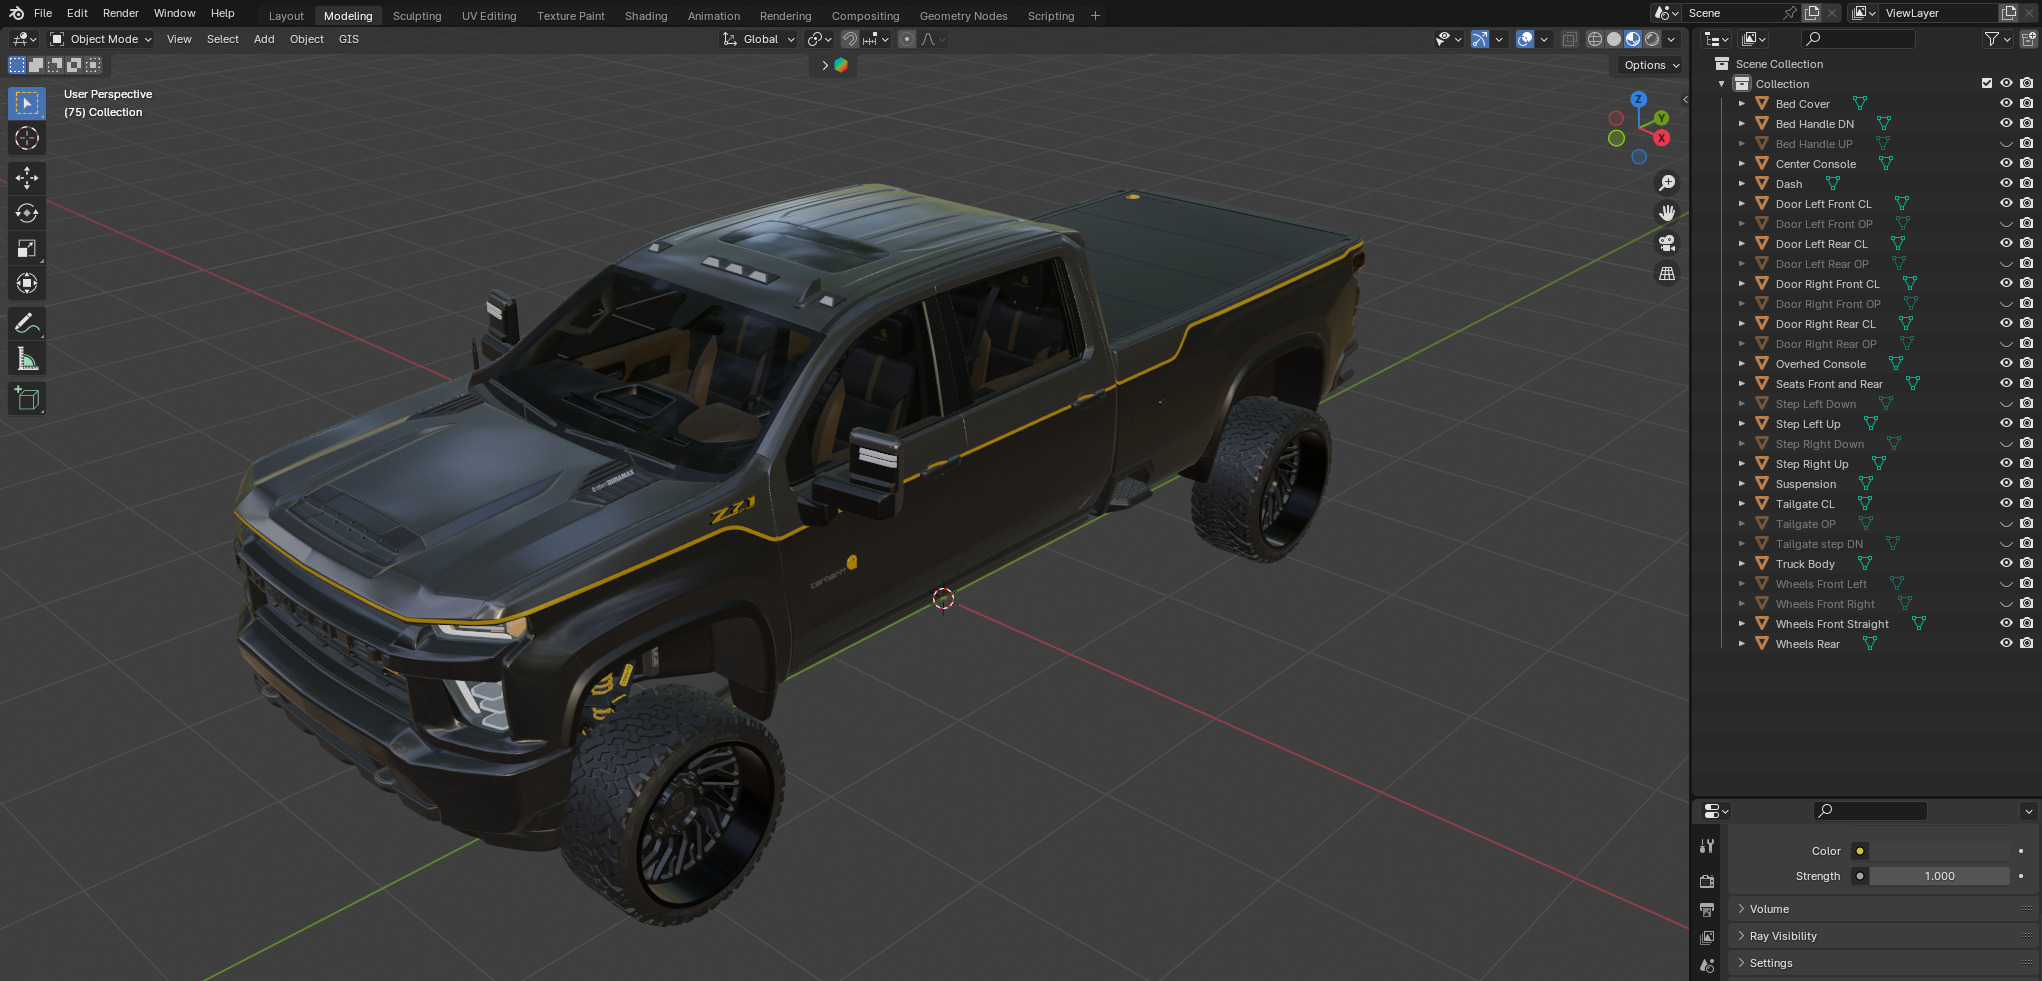Hide the Truck Body object

click(x=2006, y=563)
